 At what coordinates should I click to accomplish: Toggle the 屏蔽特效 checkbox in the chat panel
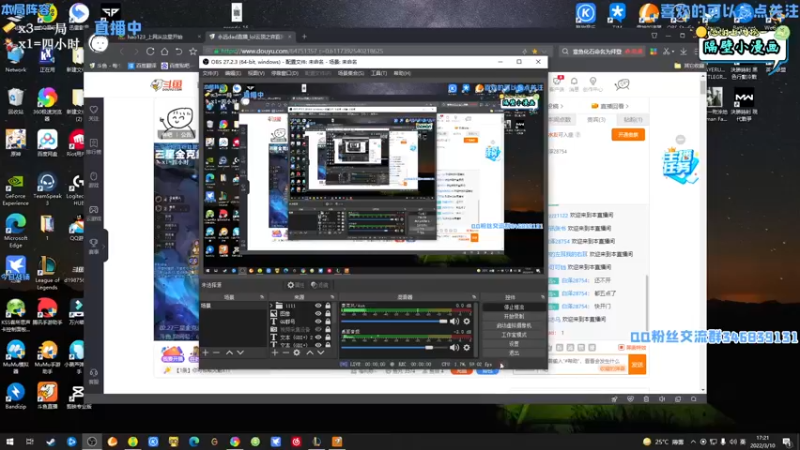click(621, 347)
